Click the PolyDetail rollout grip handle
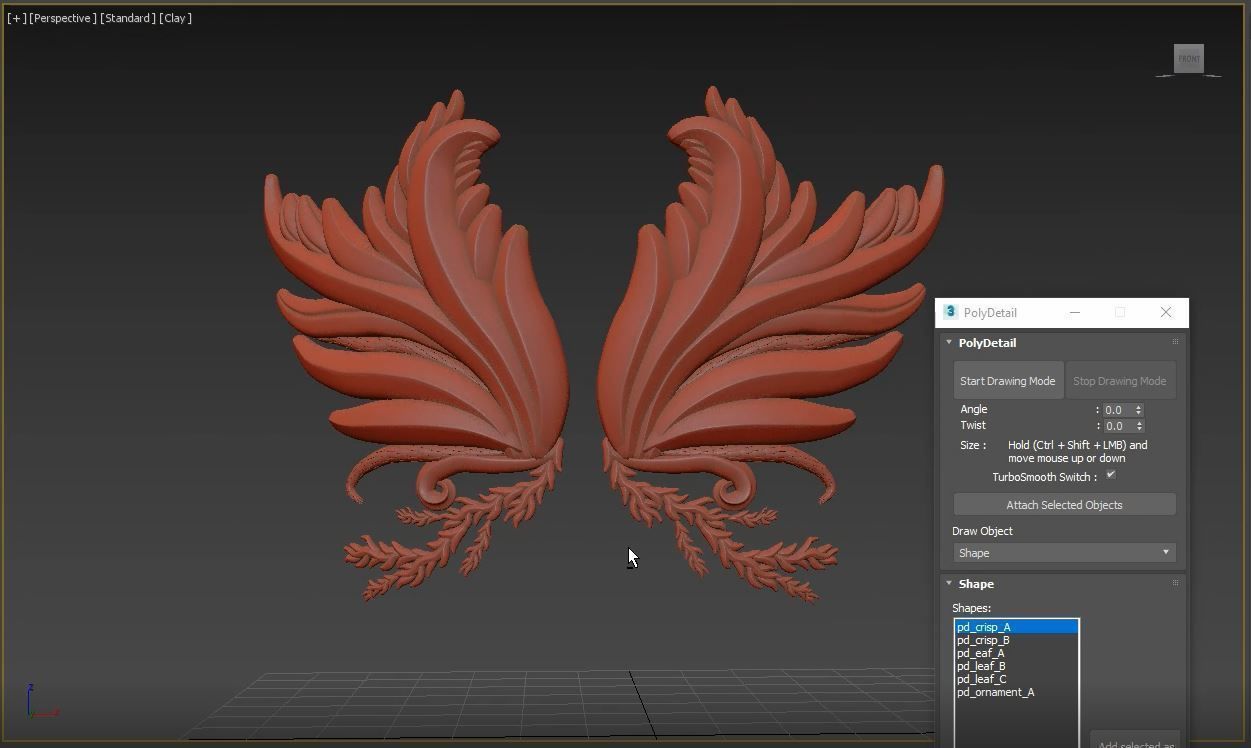Viewport: 1251px width, 748px height. (1175, 342)
